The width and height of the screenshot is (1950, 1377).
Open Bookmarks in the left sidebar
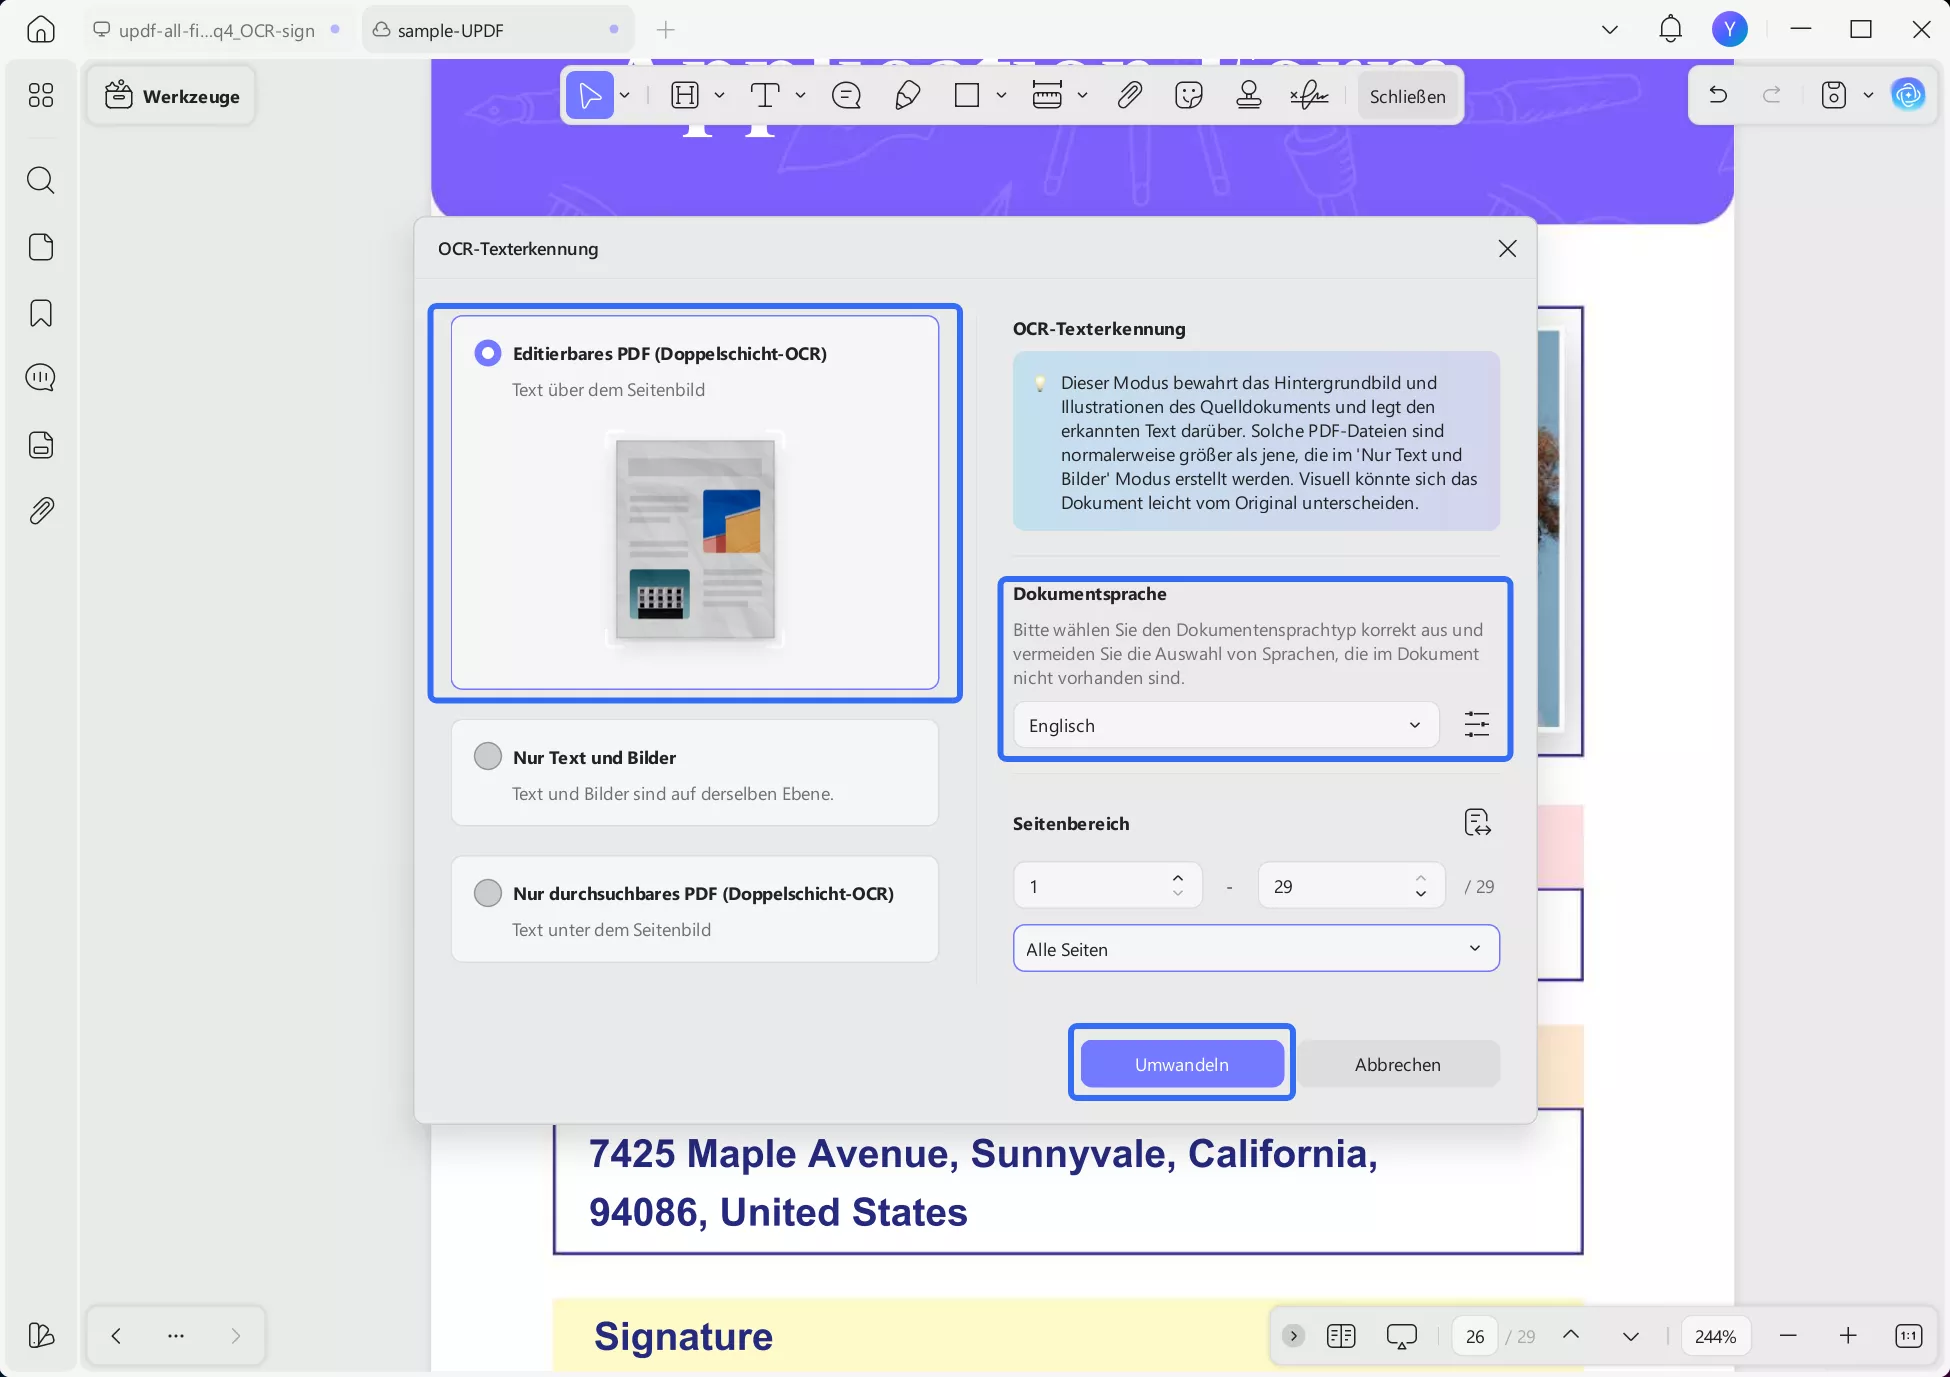[x=41, y=313]
